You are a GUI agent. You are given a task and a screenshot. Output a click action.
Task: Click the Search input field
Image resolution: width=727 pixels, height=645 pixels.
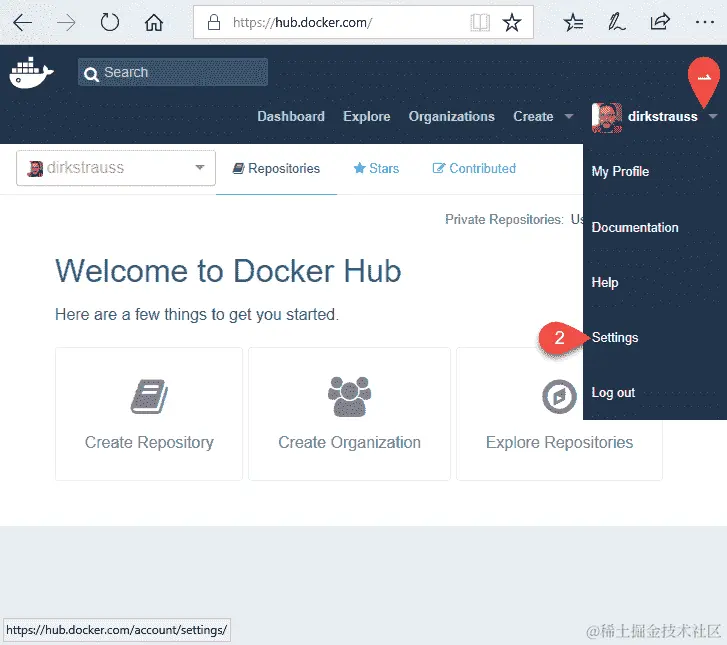pyautogui.click(x=172, y=72)
